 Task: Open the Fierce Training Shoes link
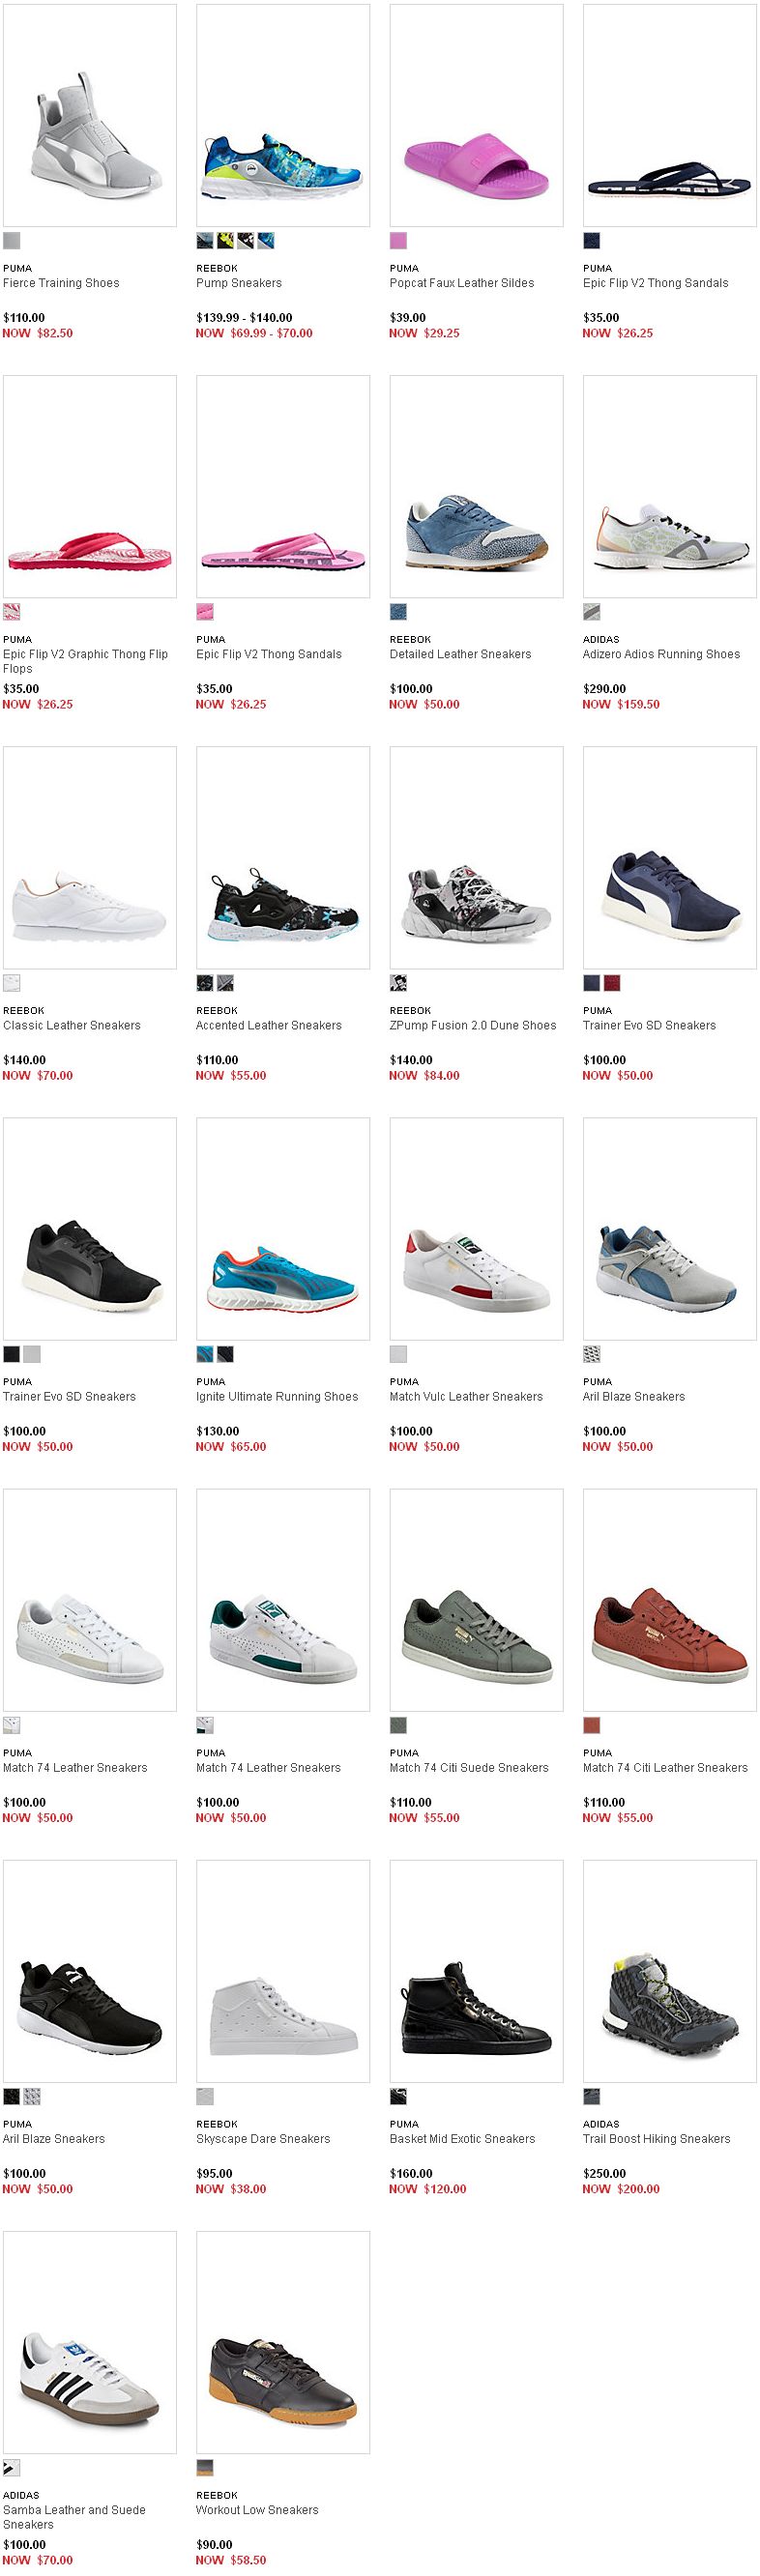(x=61, y=283)
